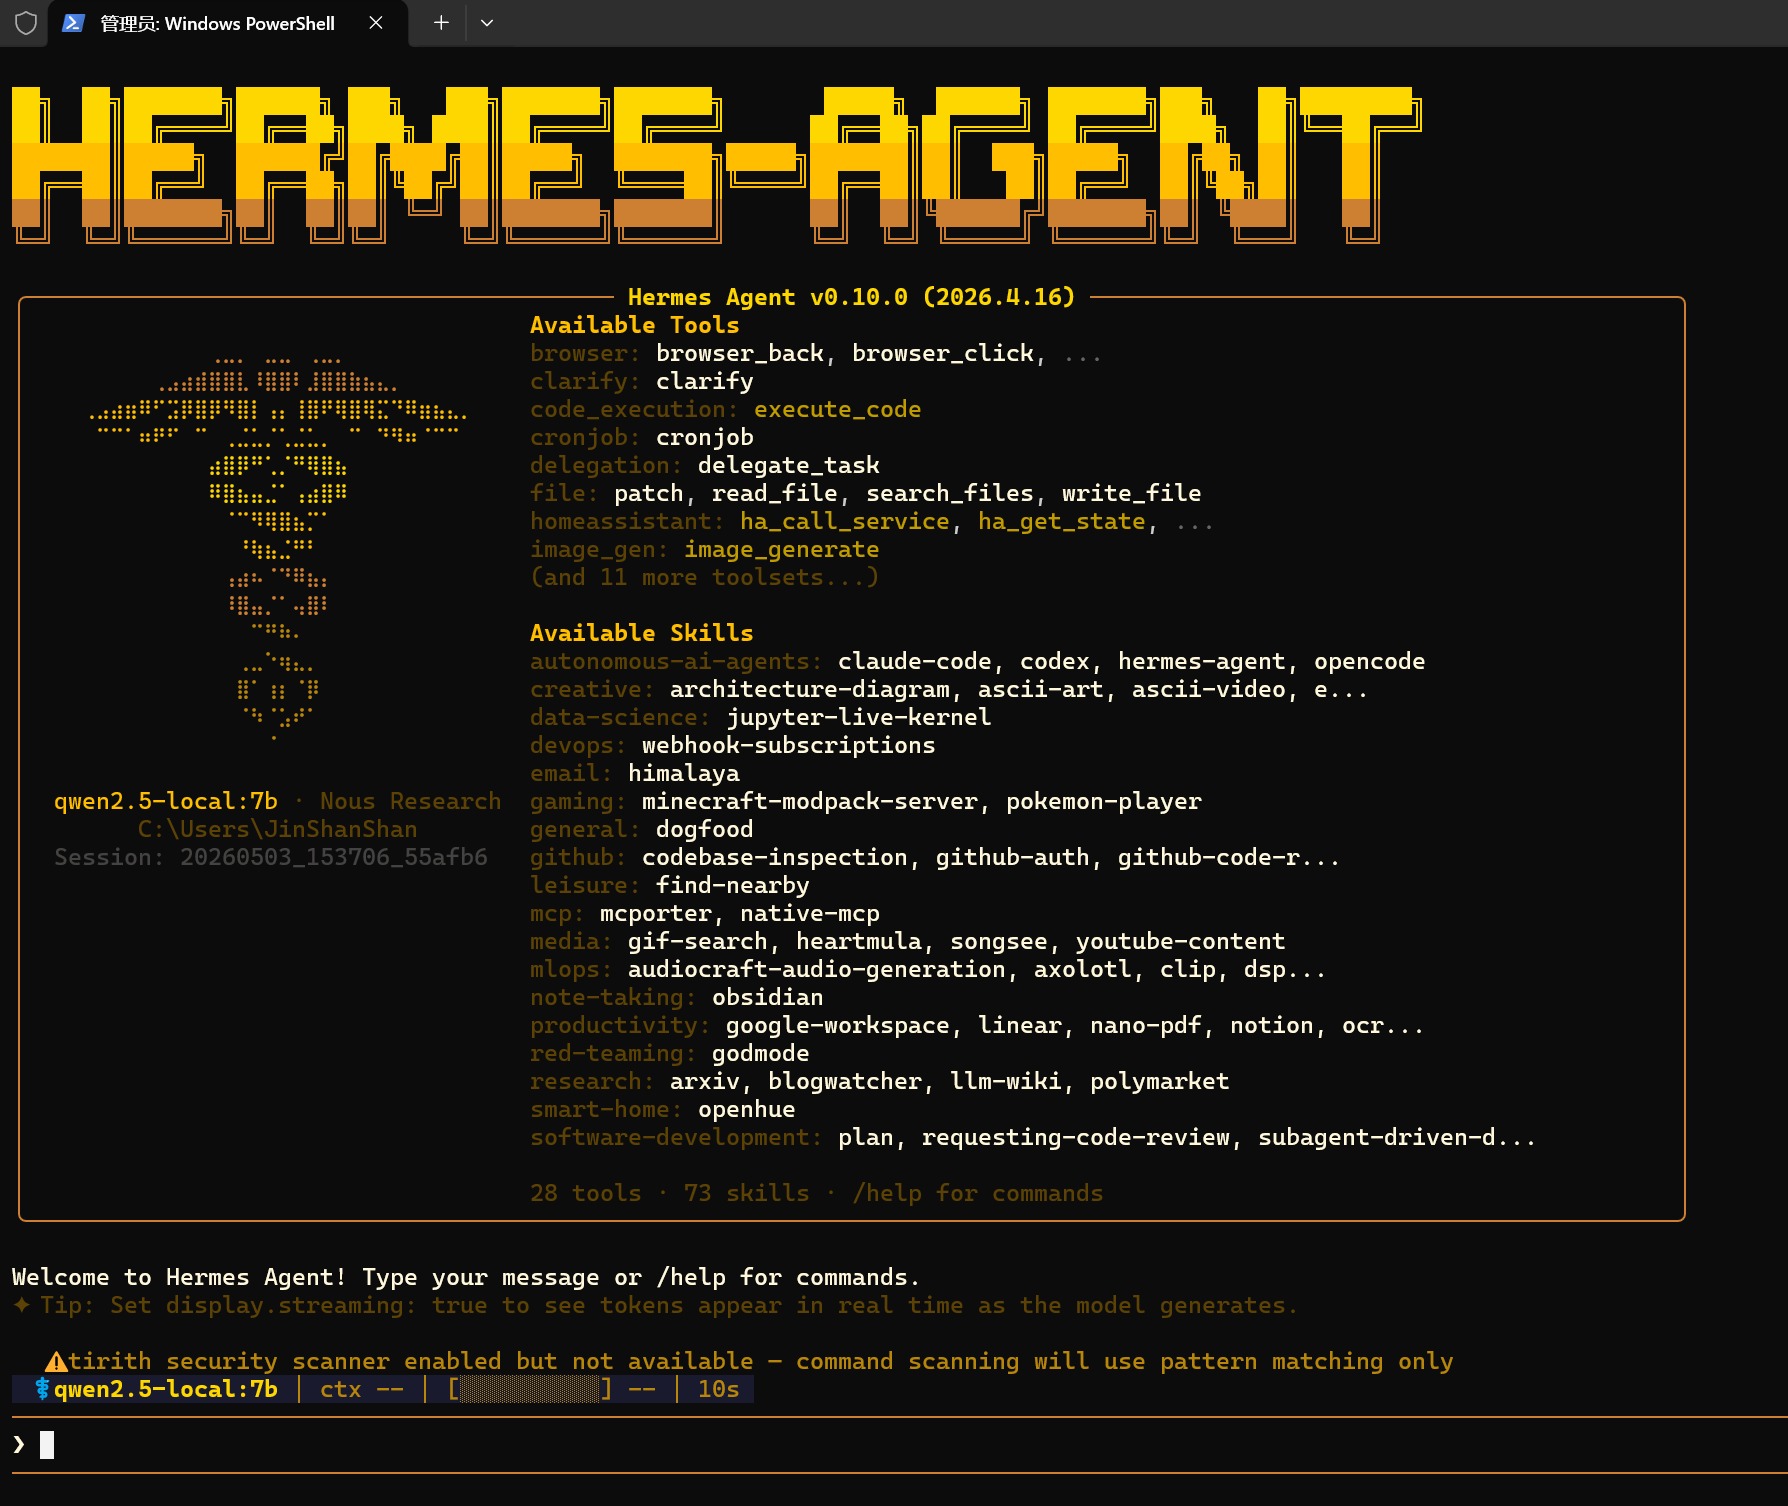Click the "dogfood" skill
Screen dimensions: 1788x1506
[705, 829]
